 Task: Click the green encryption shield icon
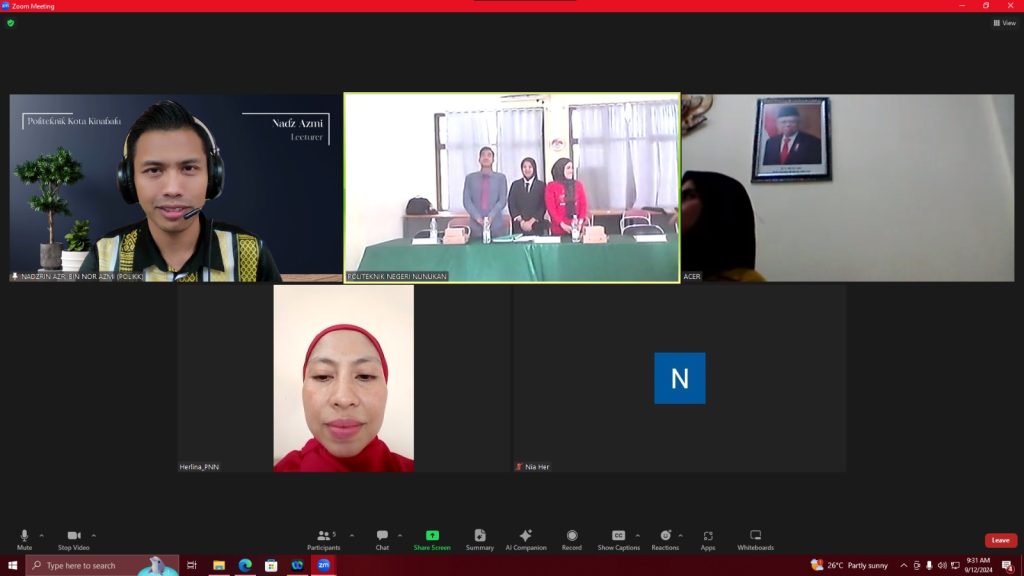11,23
